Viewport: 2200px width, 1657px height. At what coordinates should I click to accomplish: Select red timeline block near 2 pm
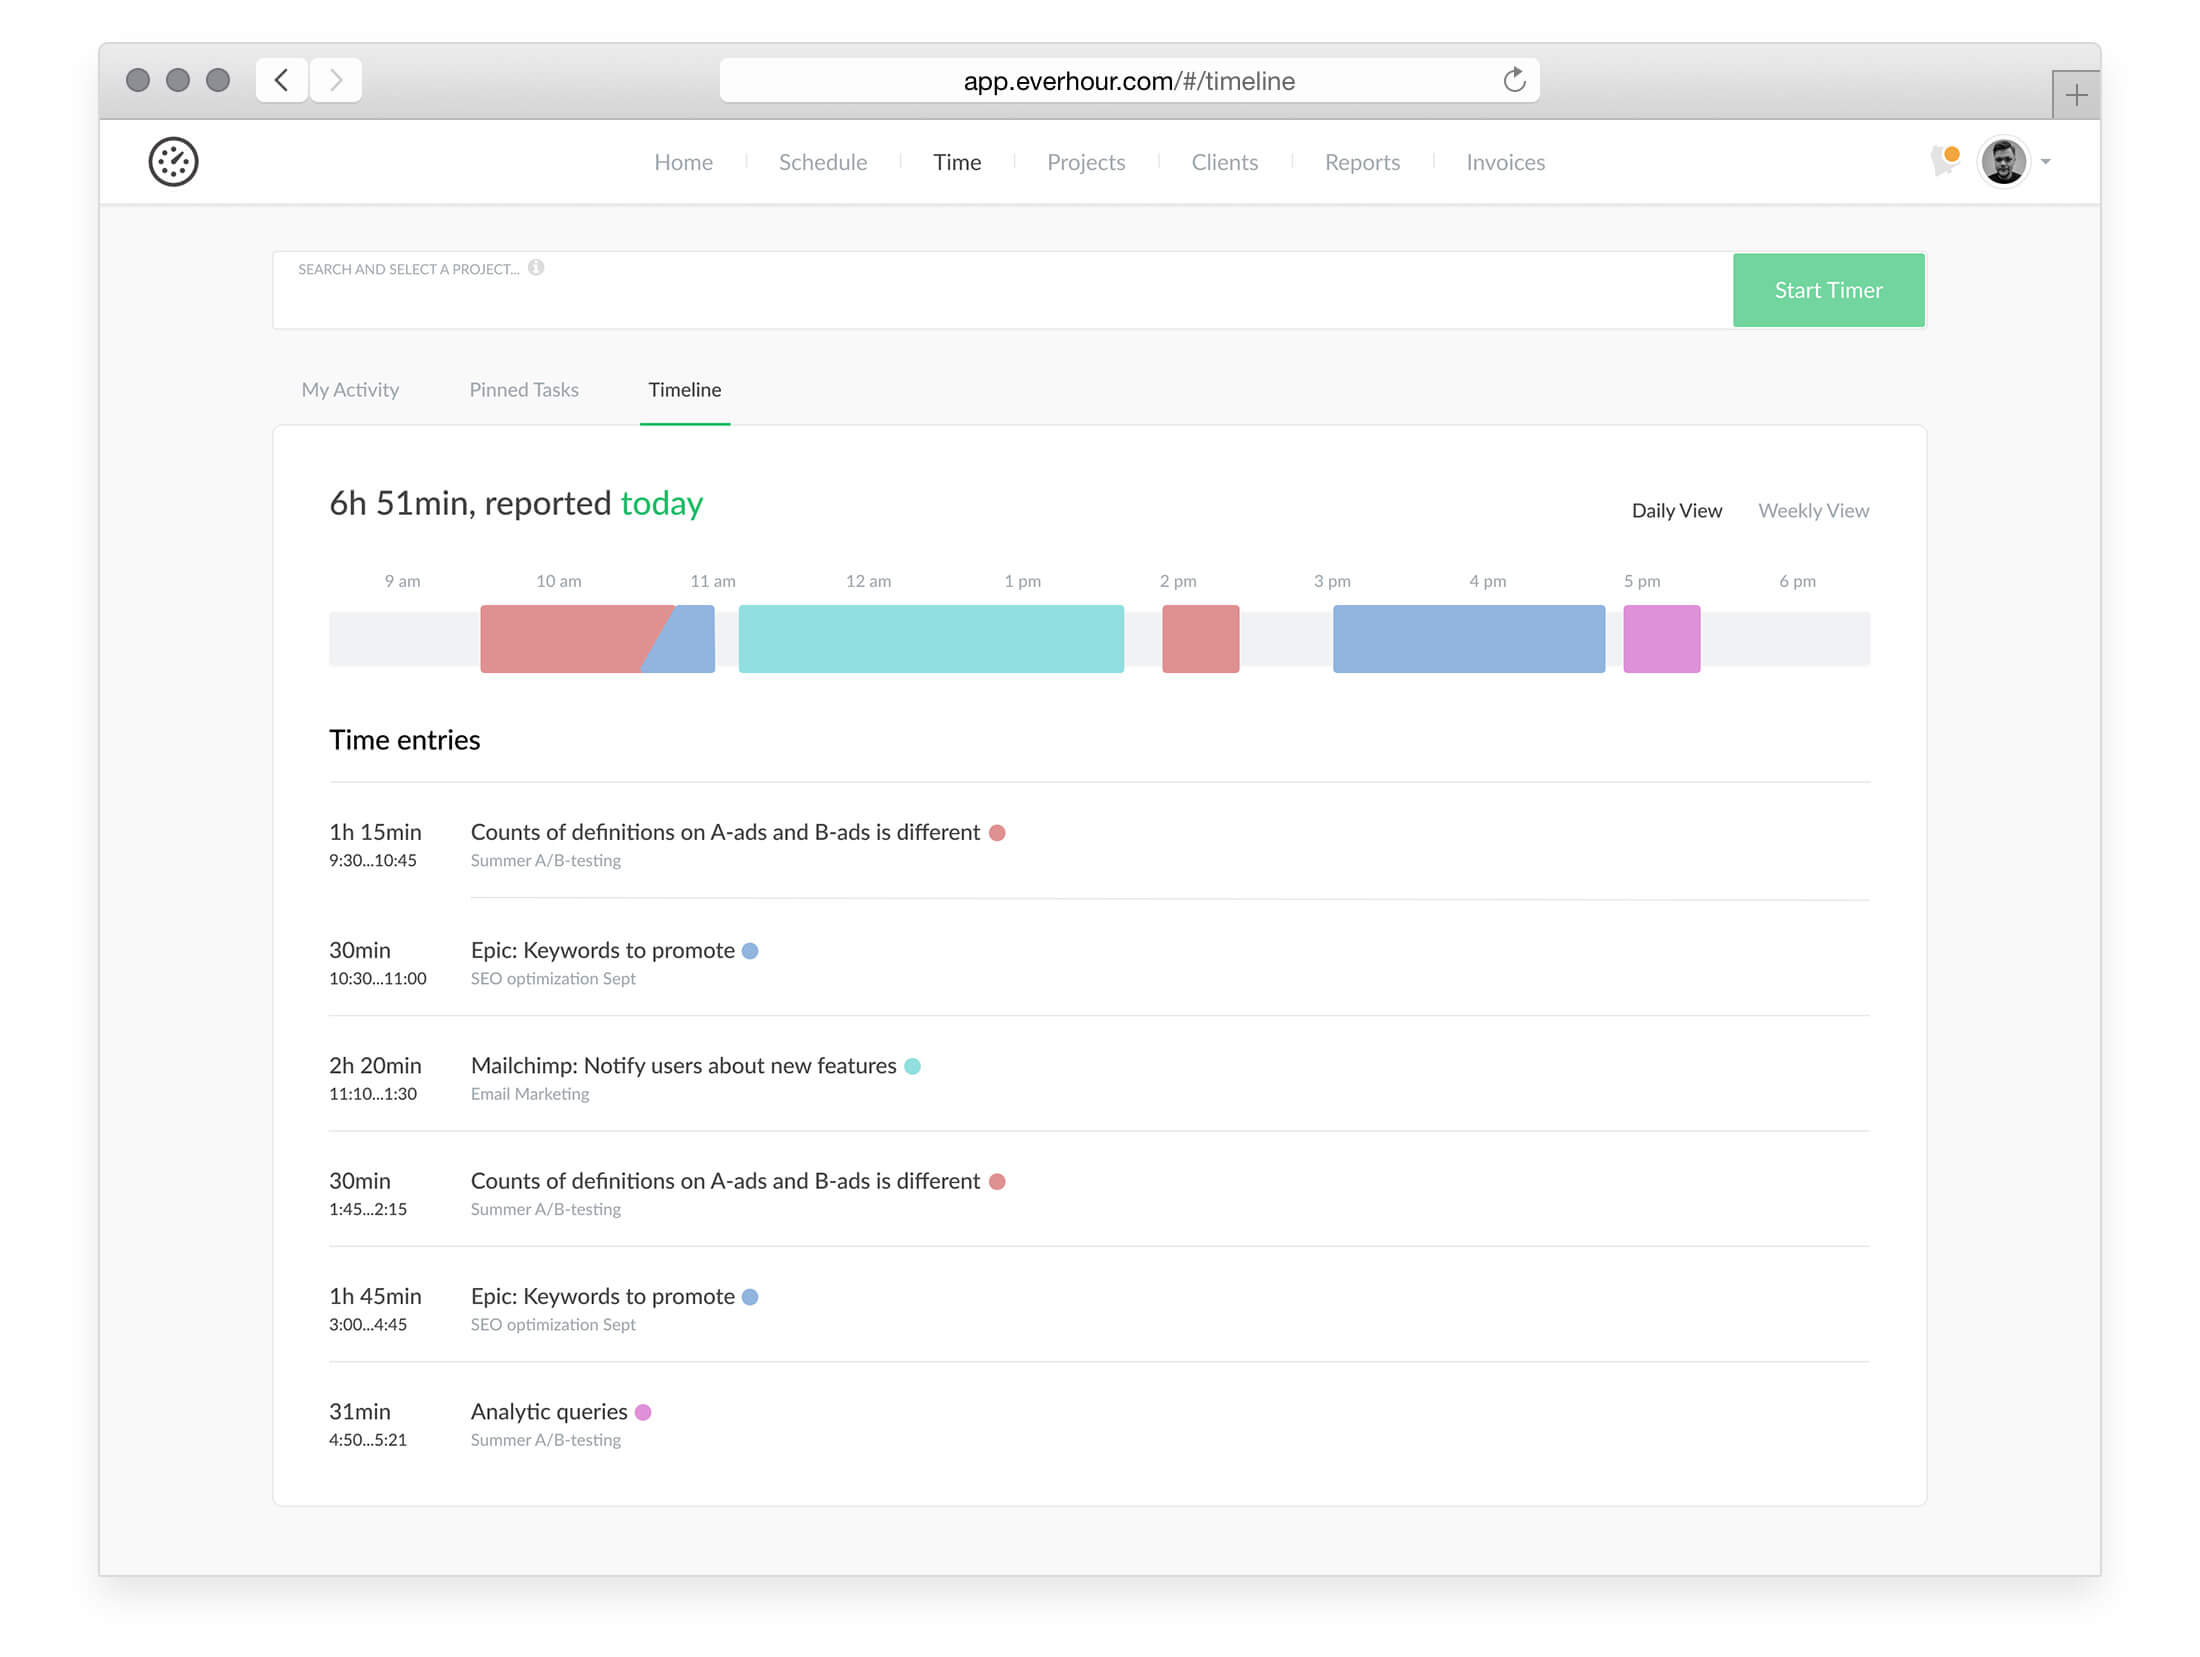tap(1200, 639)
